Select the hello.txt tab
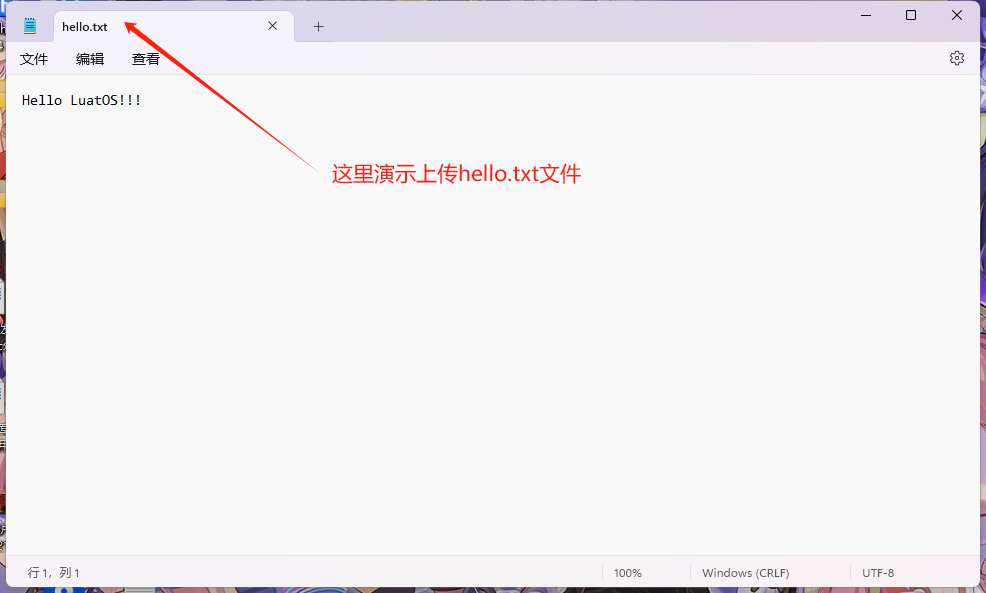The height and width of the screenshot is (593, 986). [x=174, y=26]
